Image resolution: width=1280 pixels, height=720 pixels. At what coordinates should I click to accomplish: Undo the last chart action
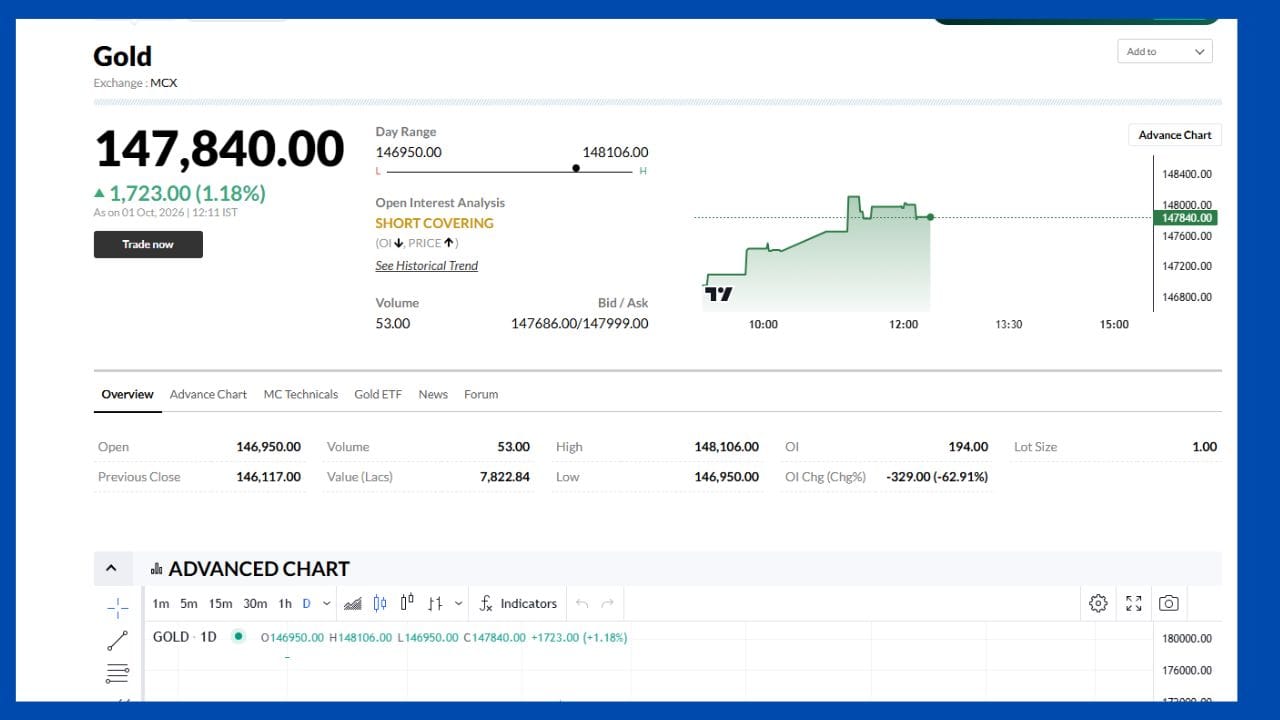pos(582,603)
